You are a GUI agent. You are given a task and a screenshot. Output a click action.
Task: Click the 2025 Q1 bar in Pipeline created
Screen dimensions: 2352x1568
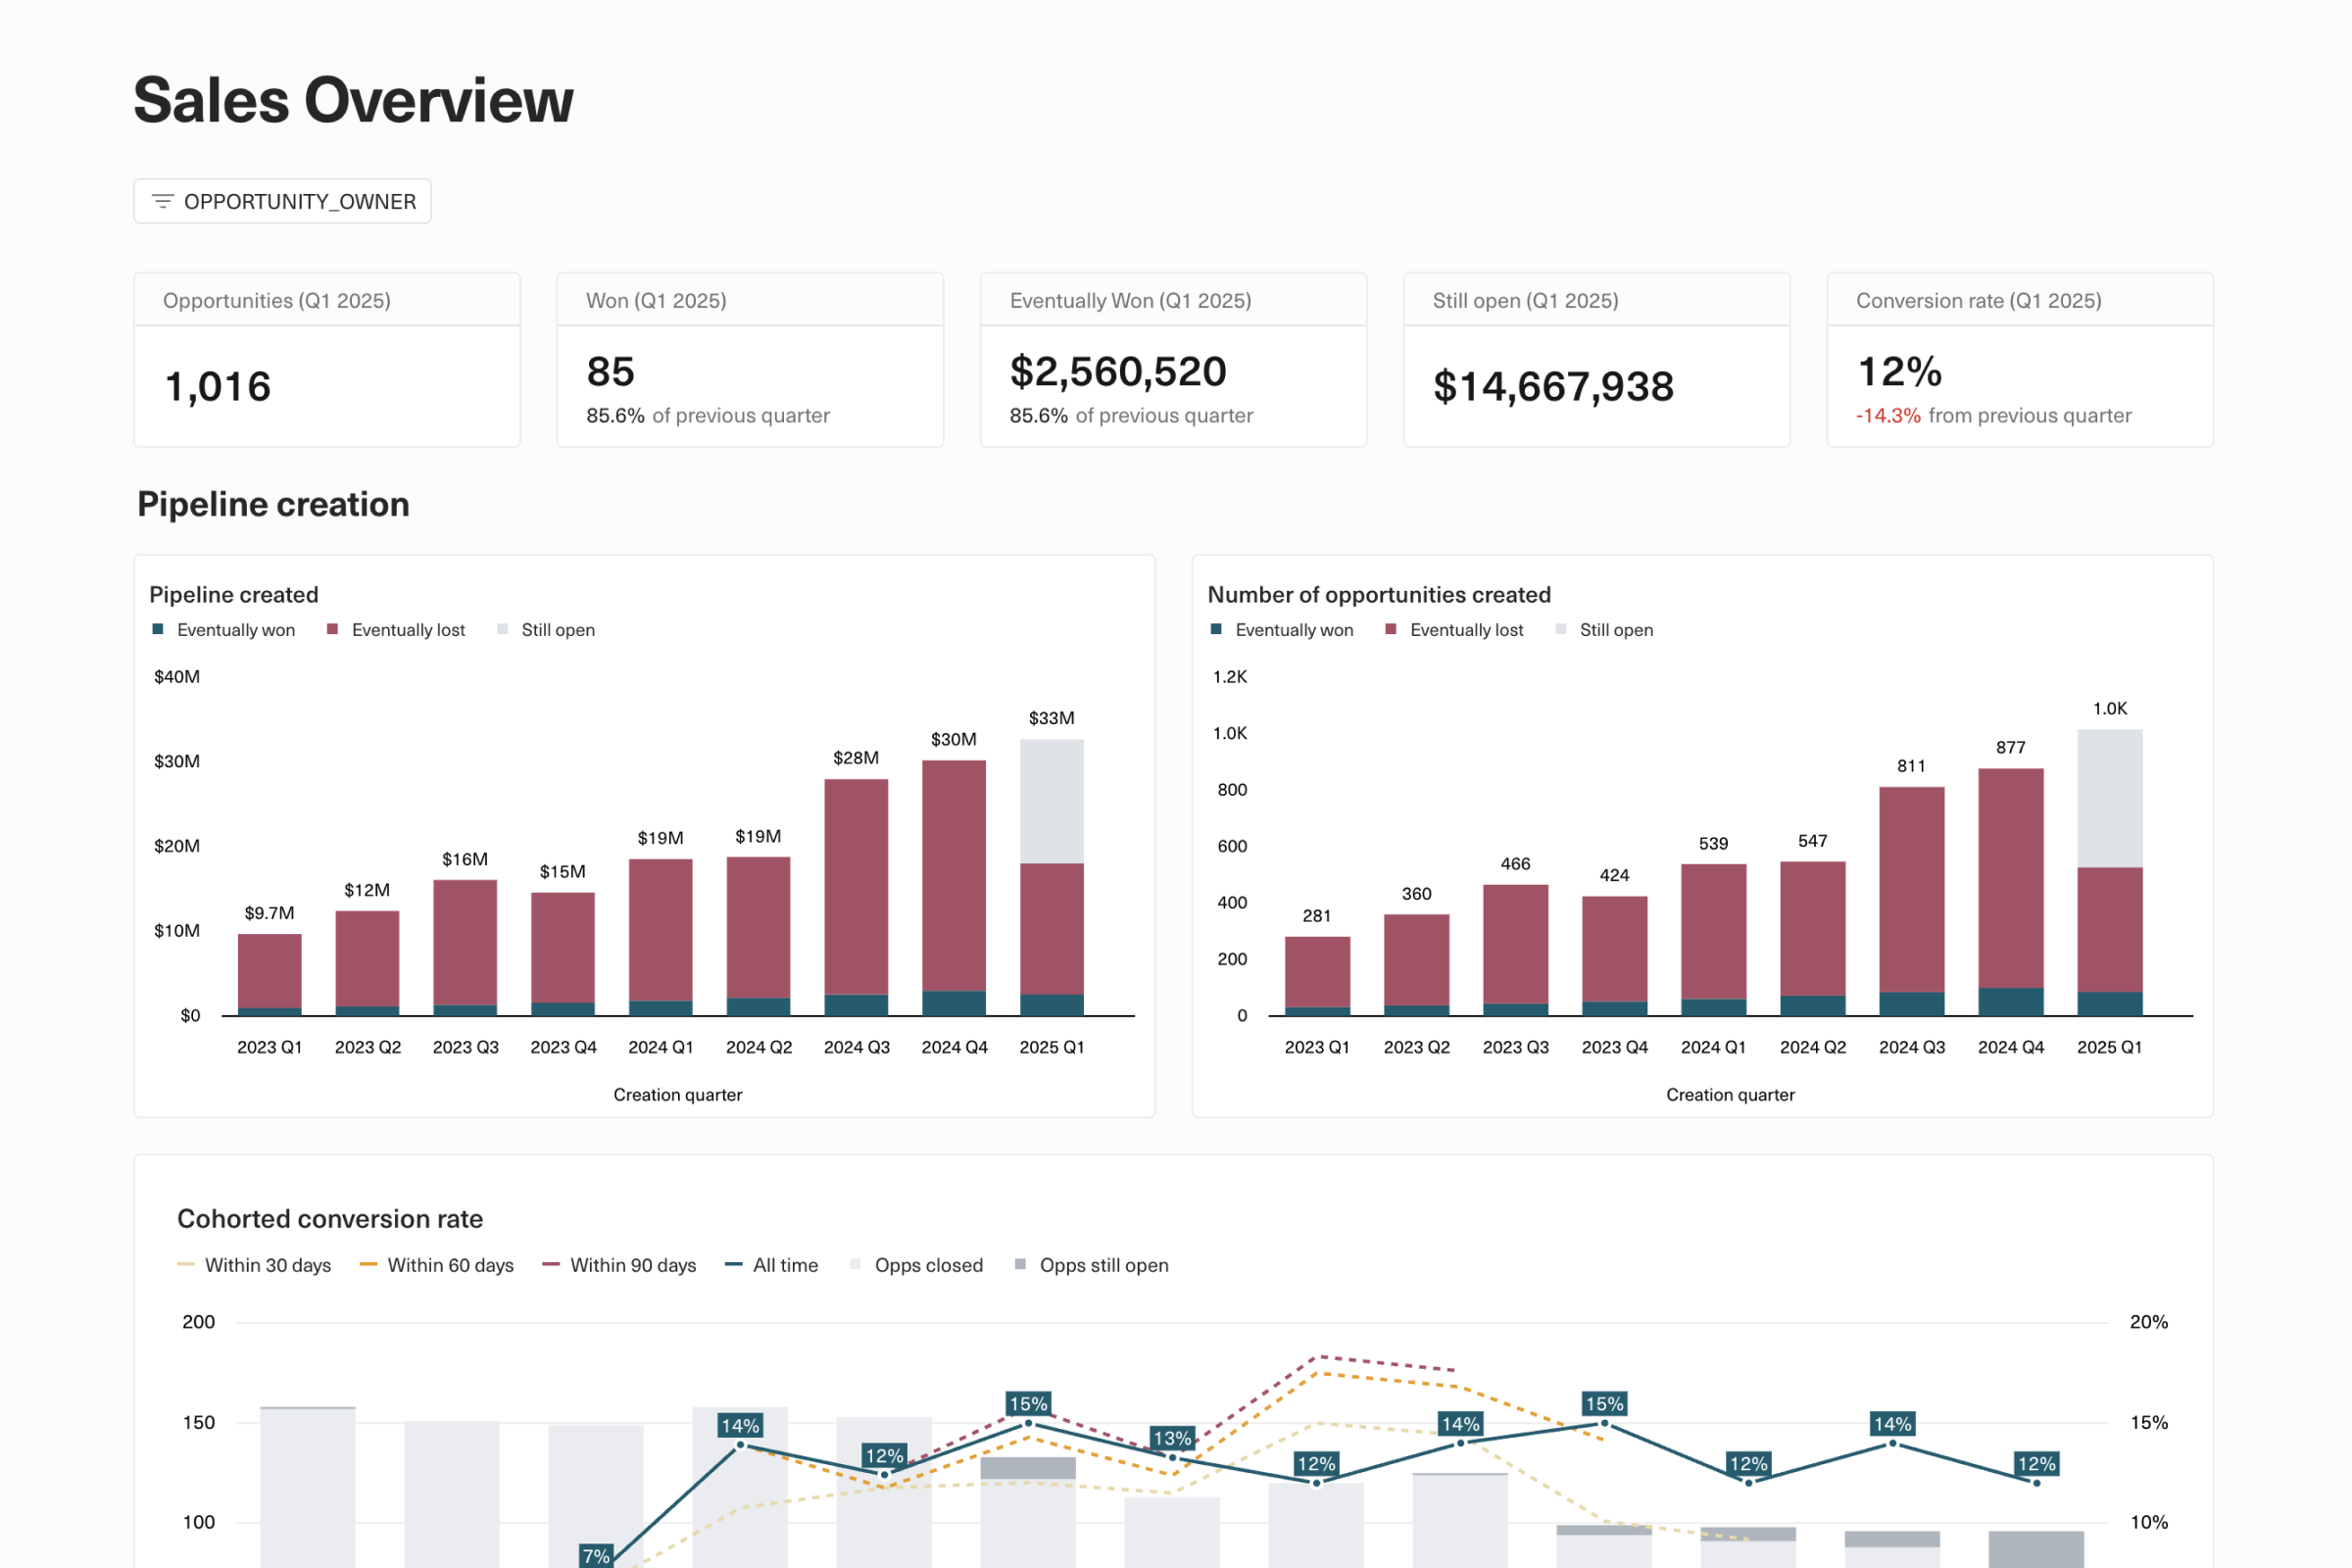click(1052, 877)
